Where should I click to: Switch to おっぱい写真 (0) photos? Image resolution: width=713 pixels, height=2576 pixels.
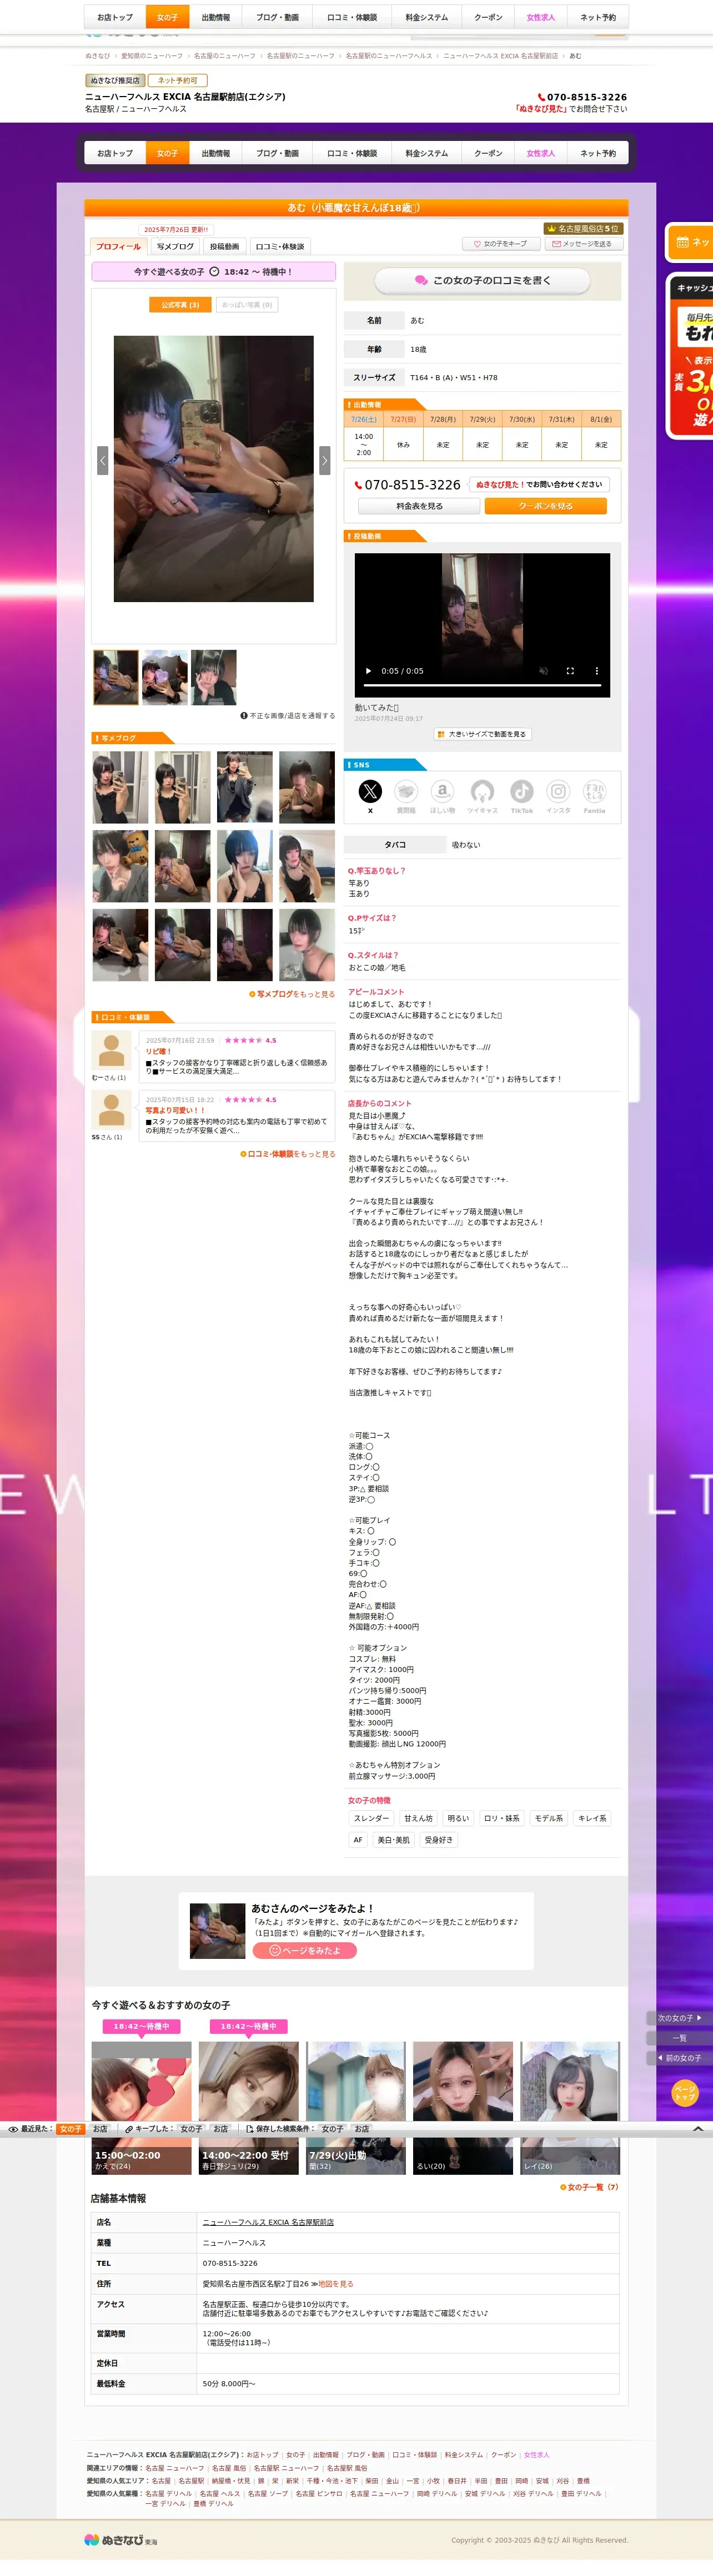pyautogui.click(x=247, y=305)
